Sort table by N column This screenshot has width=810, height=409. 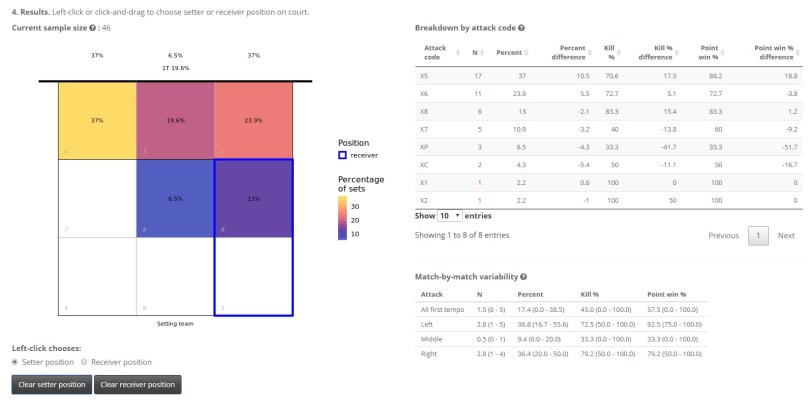475,54
